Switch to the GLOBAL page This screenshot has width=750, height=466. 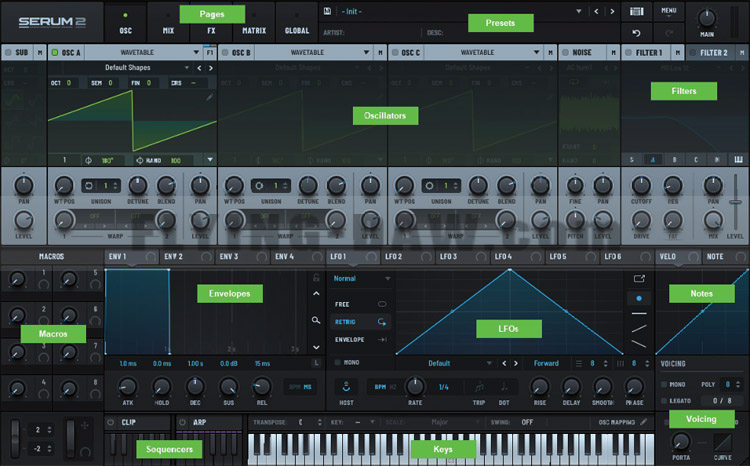click(297, 22)
